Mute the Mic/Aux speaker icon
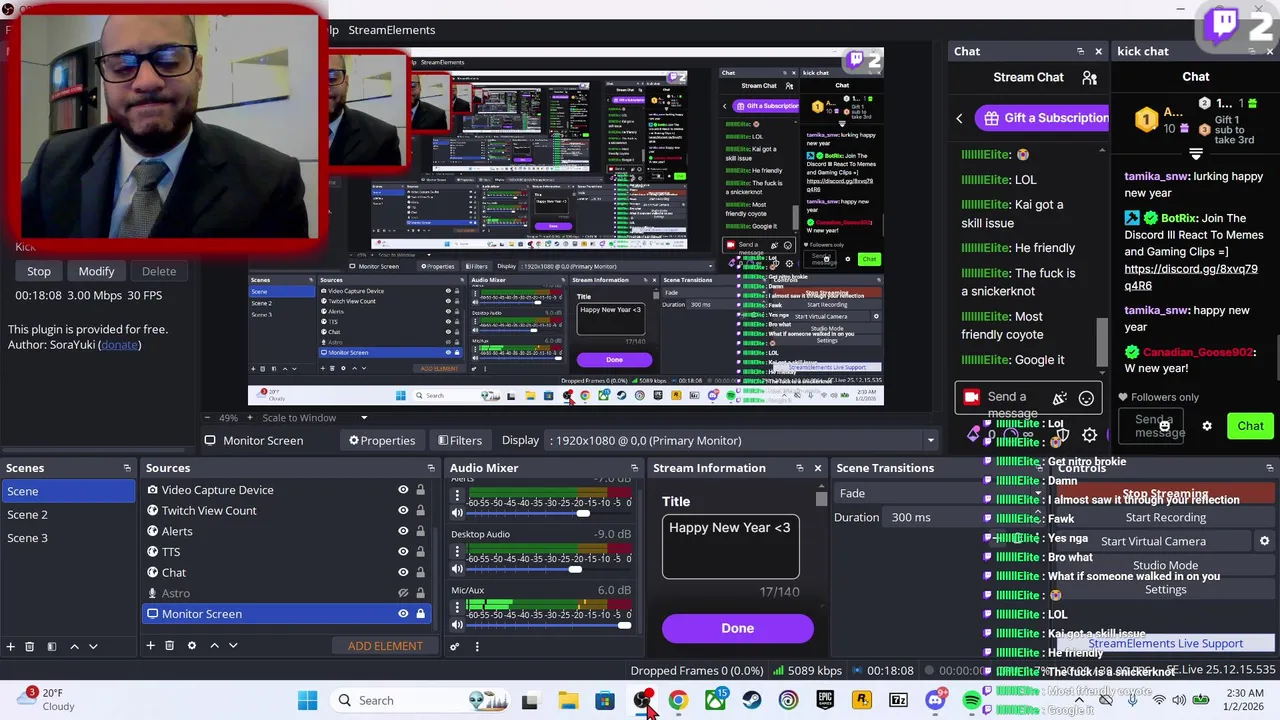This screenshot has height=720, width=1280. (x=457, y=625)
